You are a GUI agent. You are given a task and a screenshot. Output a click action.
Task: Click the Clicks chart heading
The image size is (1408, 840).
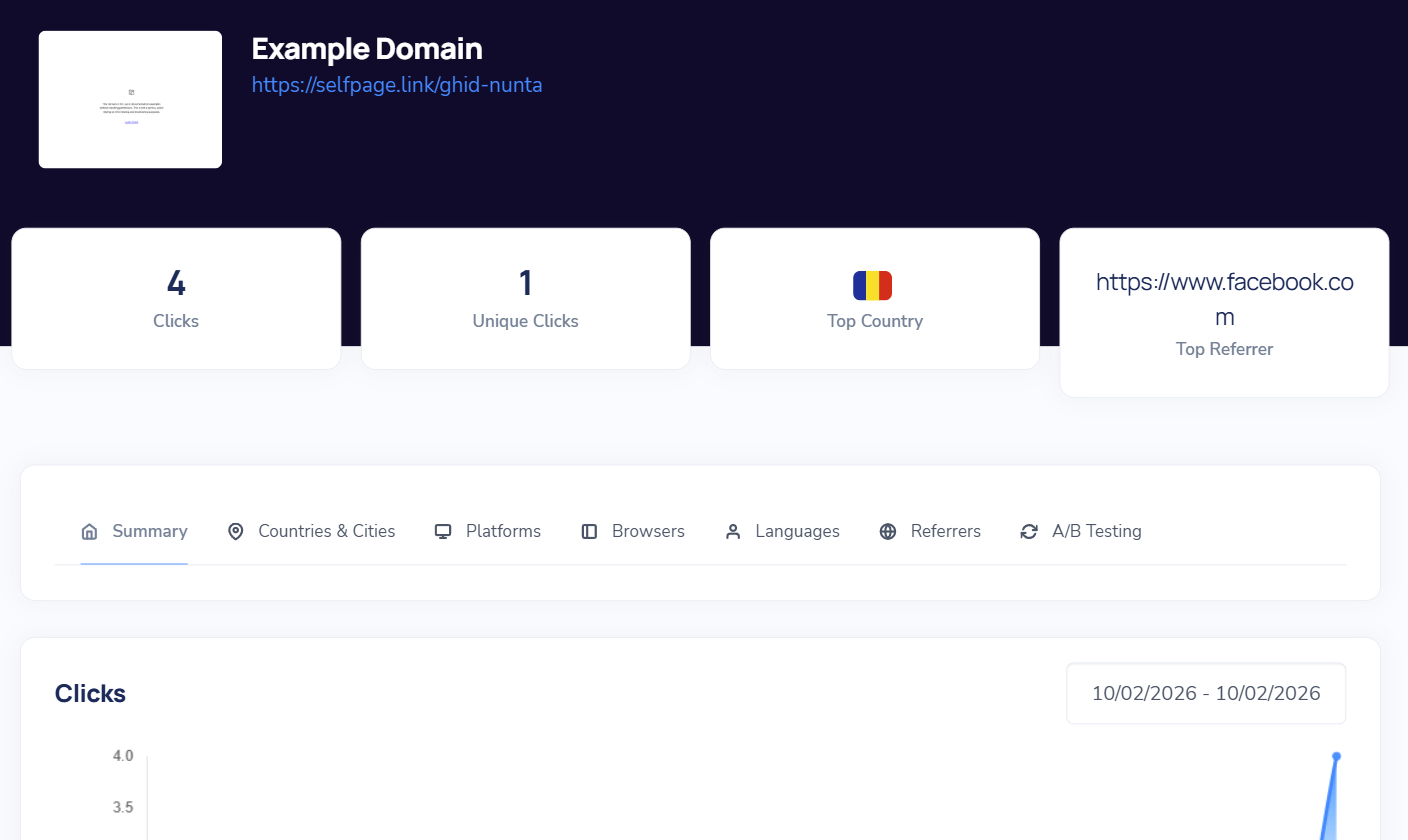tap(90, 693)
